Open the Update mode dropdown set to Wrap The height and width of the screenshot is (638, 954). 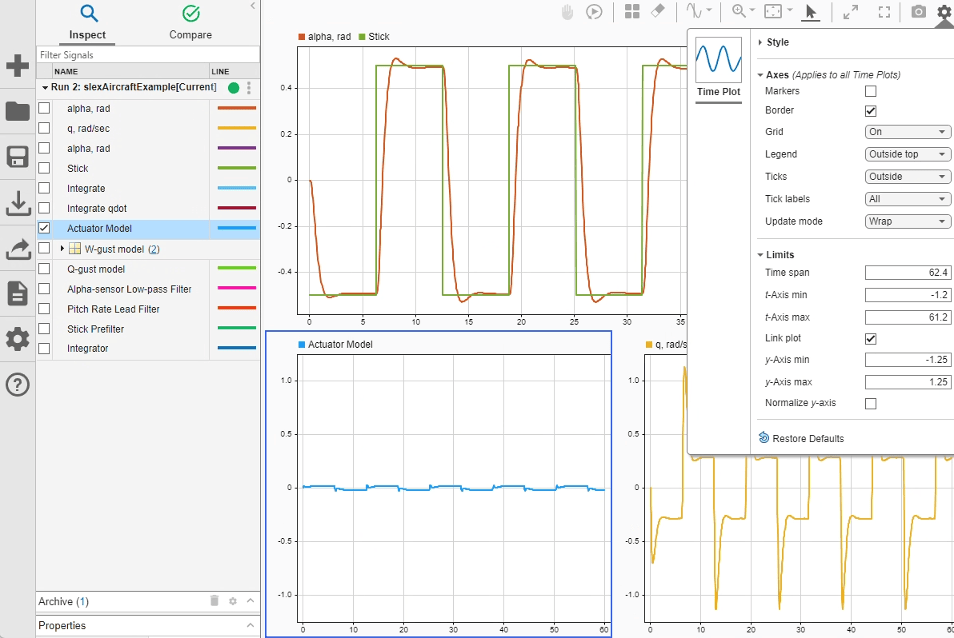(907, 221)
